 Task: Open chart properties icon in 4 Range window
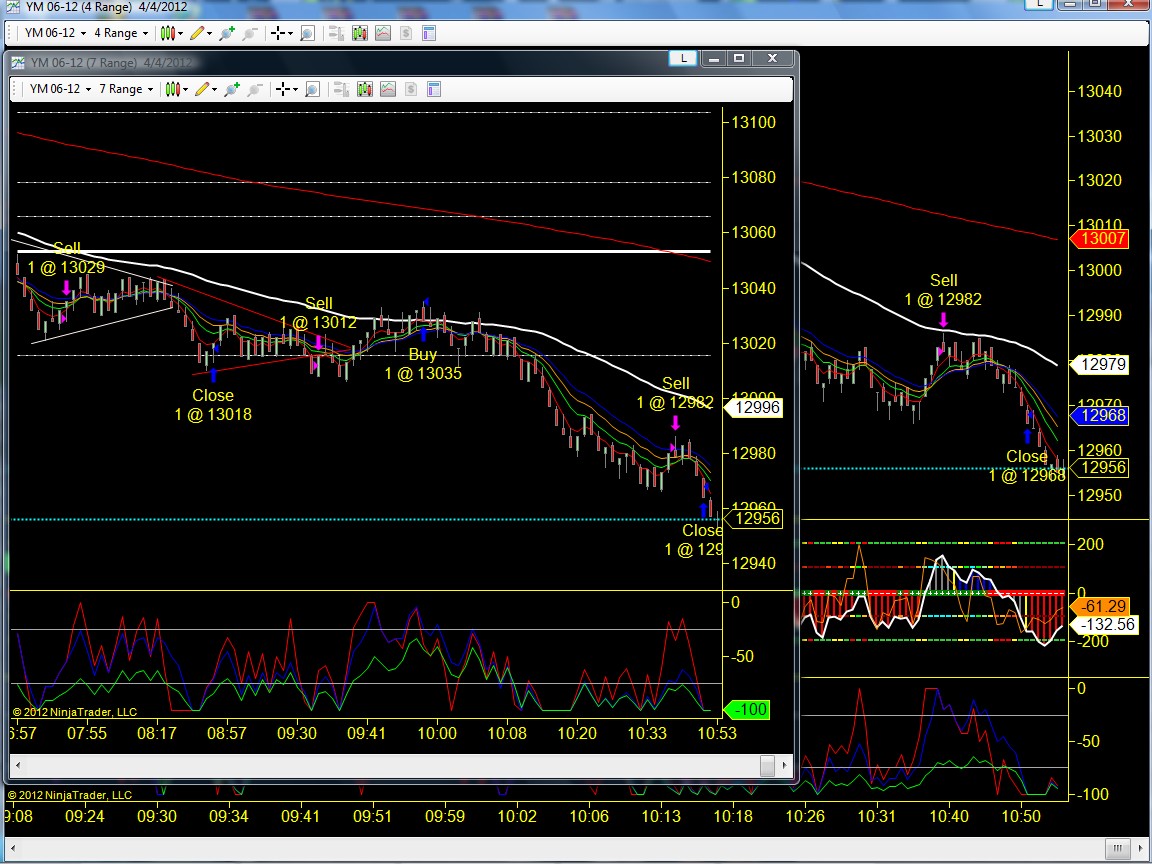click(x=429, y=33)
